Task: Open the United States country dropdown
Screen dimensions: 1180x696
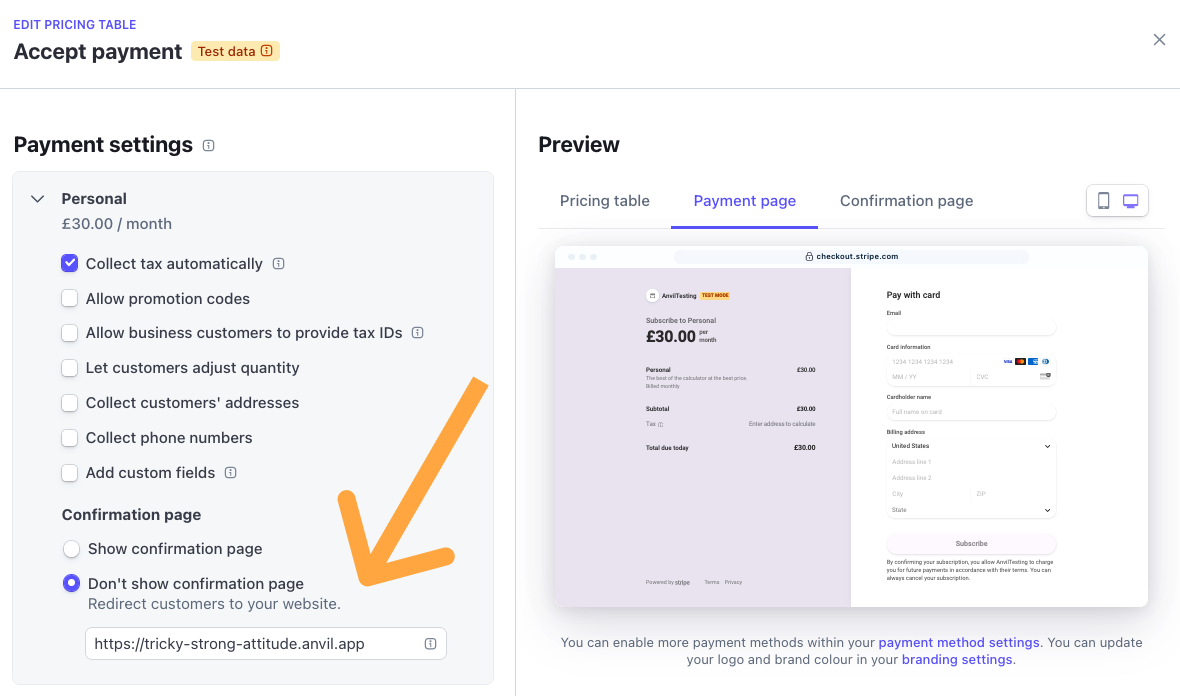Action: tap(971, 446)
